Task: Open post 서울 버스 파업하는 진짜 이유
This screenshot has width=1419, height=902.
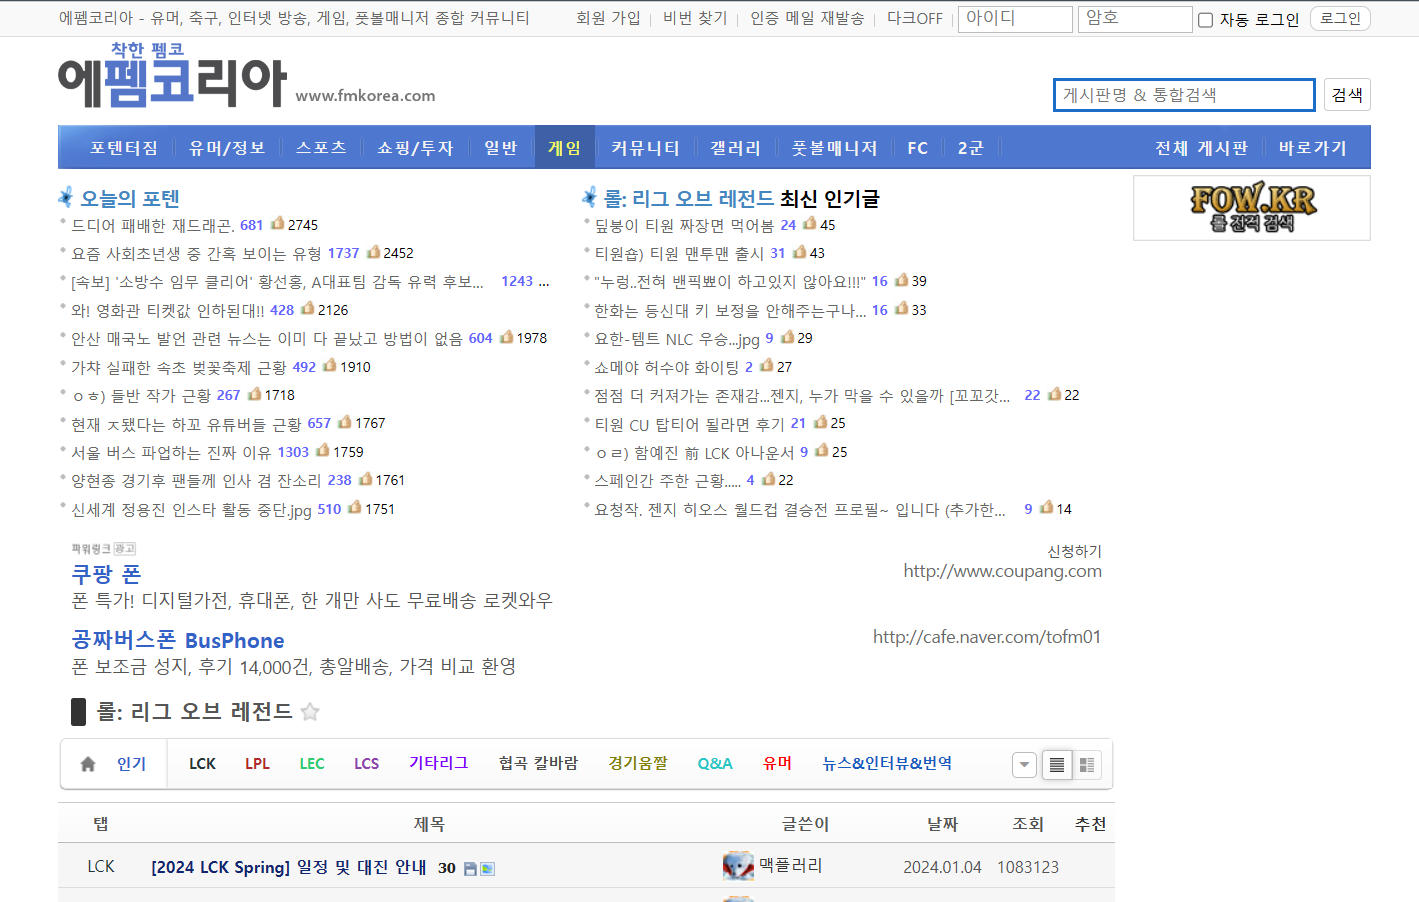Action: coord(171,452)
